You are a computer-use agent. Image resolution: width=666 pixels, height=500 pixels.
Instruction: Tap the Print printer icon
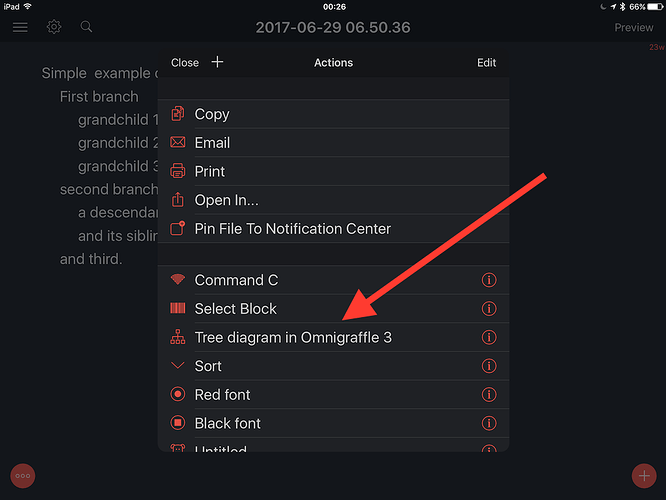[x=178, y=171]
